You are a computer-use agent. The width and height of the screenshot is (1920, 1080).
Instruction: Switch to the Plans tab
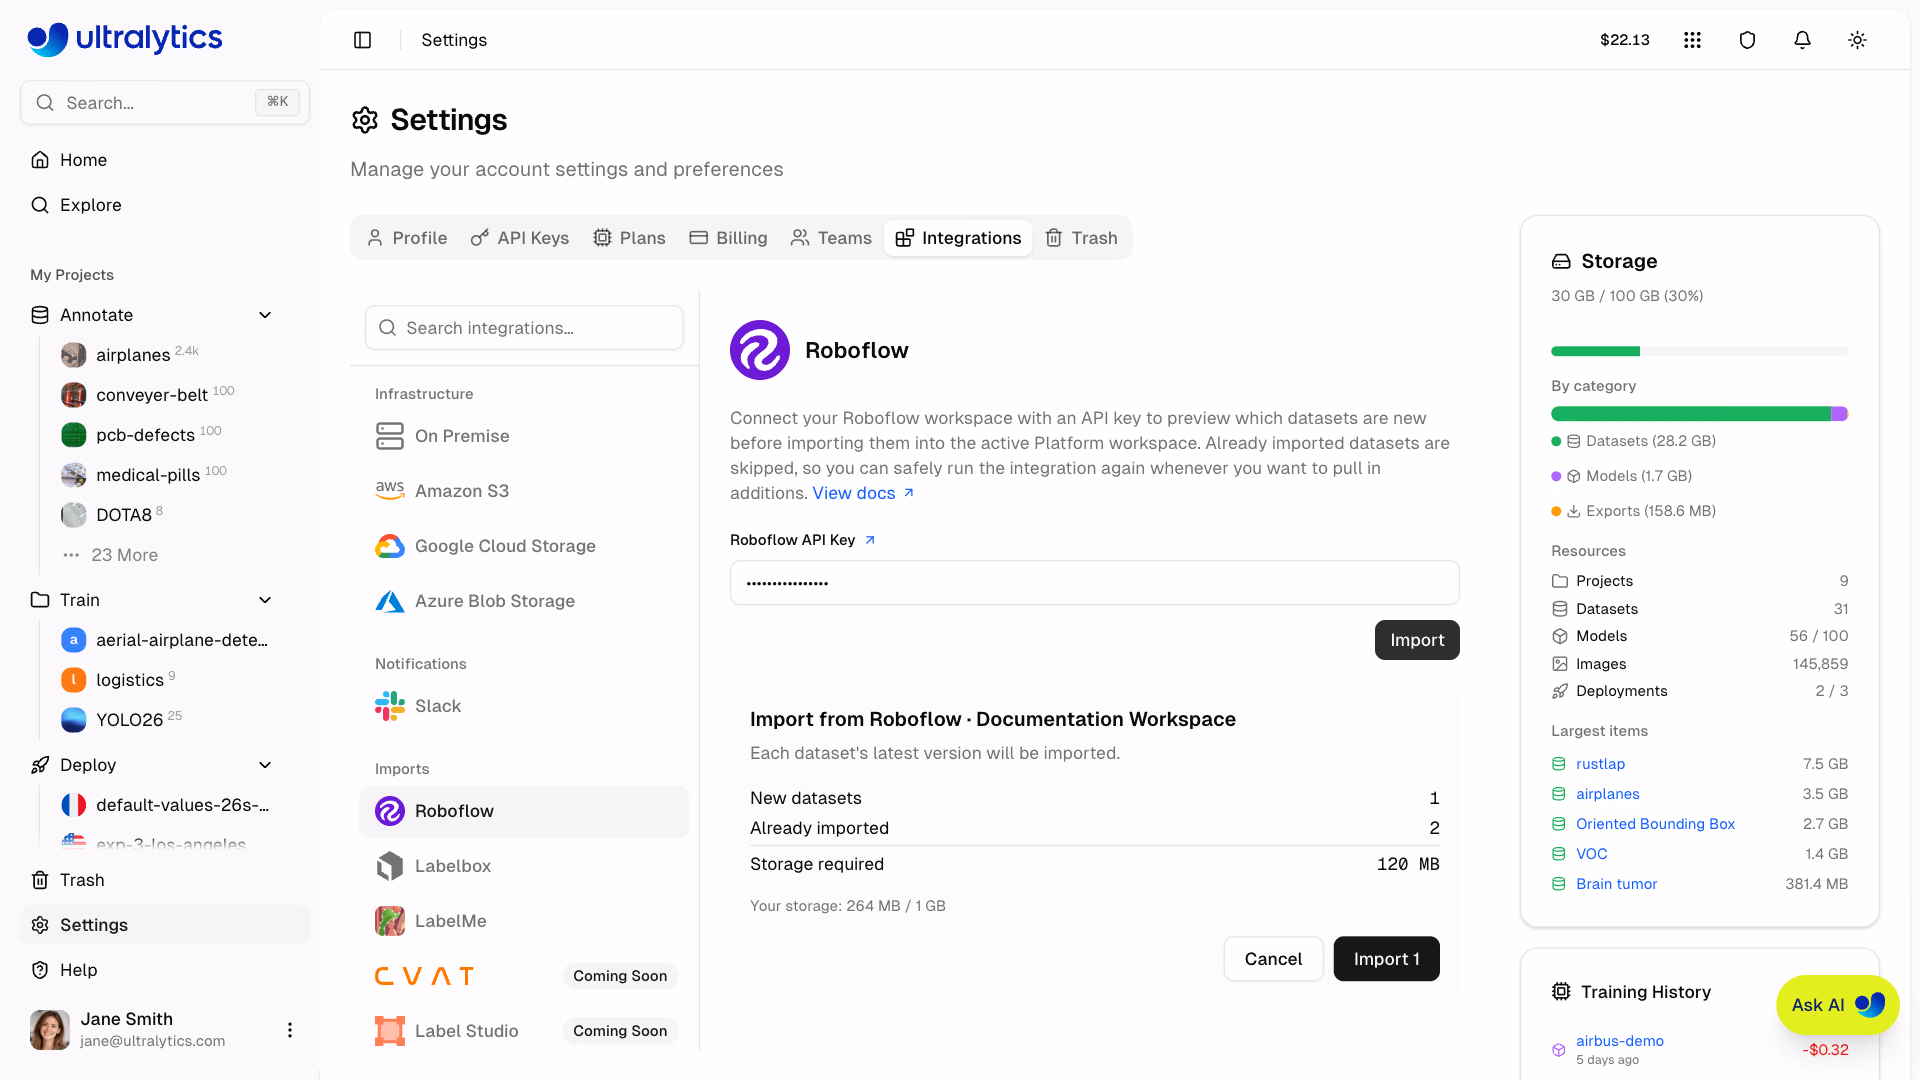629,238
